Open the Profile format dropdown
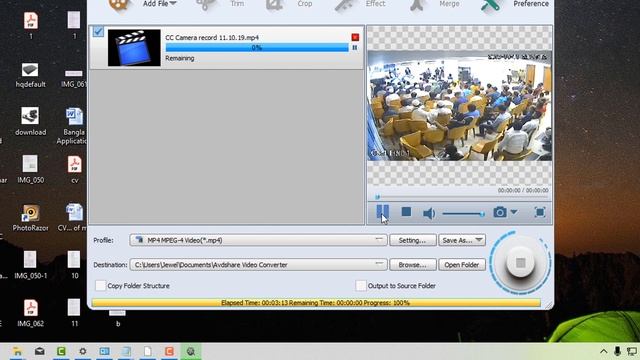 258,240
